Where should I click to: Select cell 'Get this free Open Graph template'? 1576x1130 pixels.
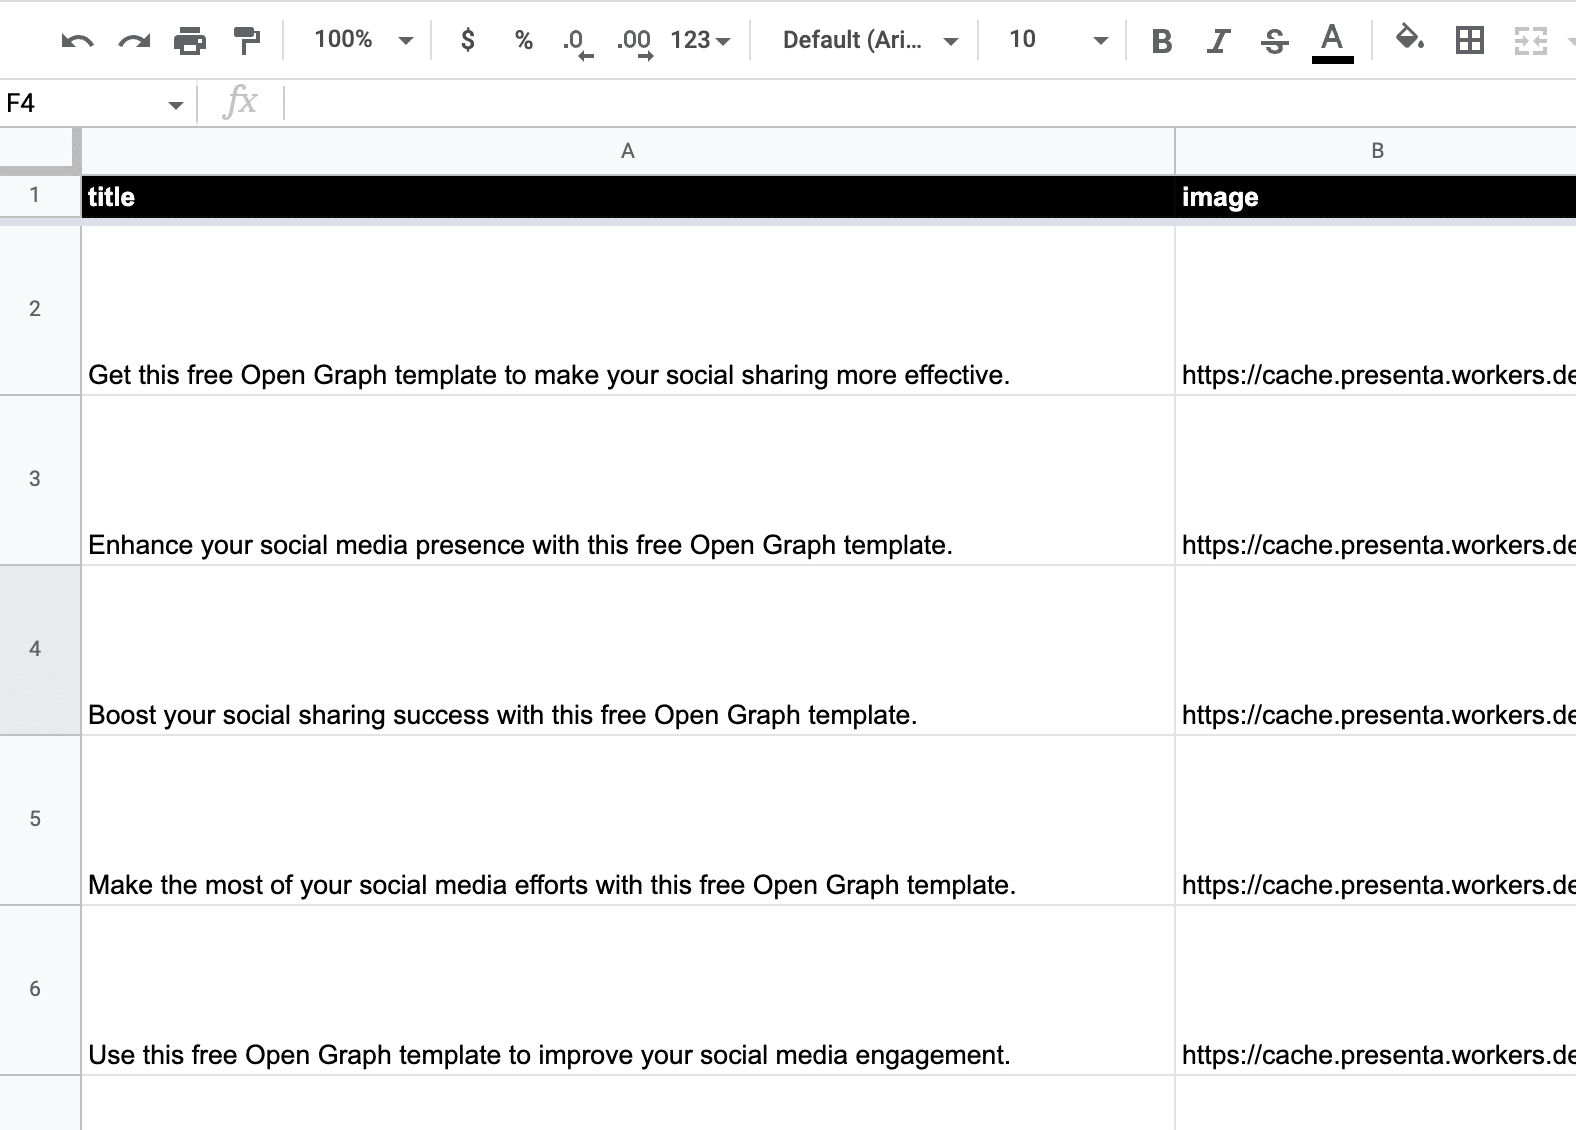pos(628,310)
